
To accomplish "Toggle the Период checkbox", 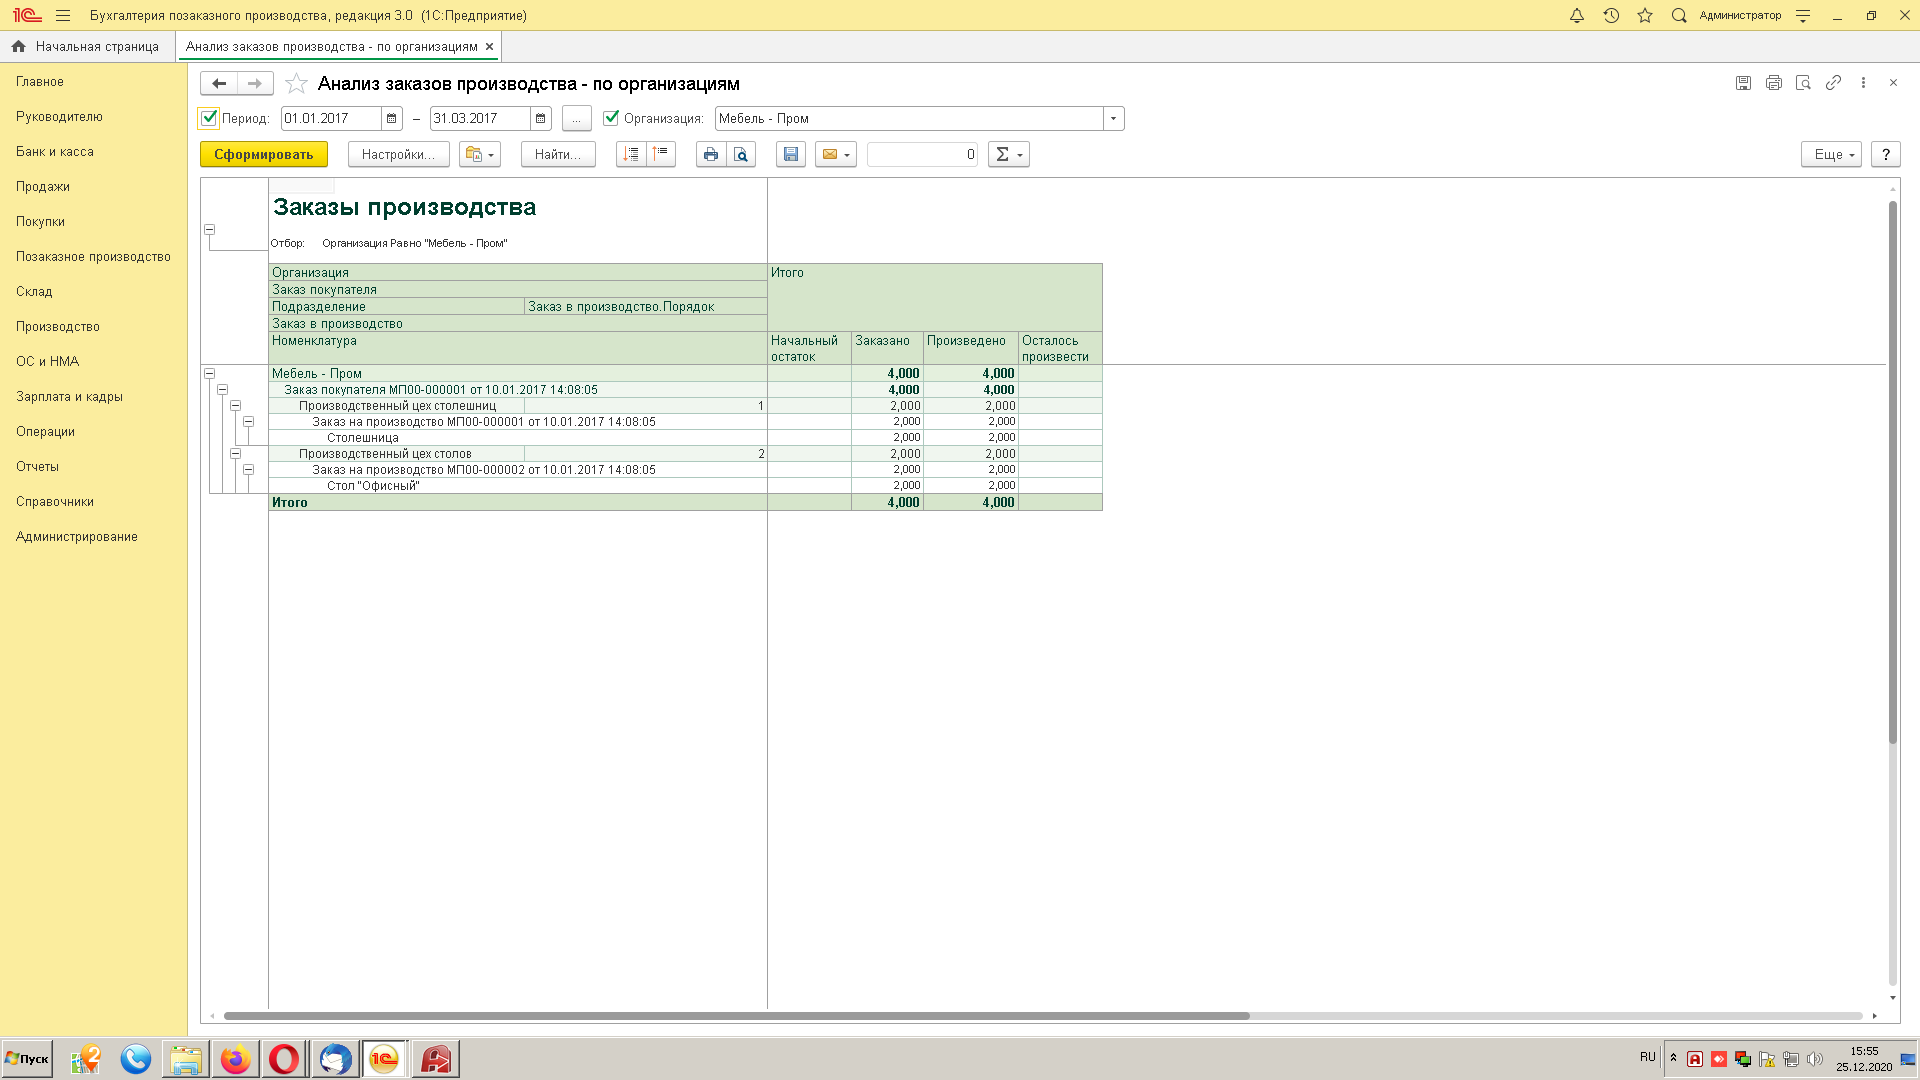I will click(209, 118).
